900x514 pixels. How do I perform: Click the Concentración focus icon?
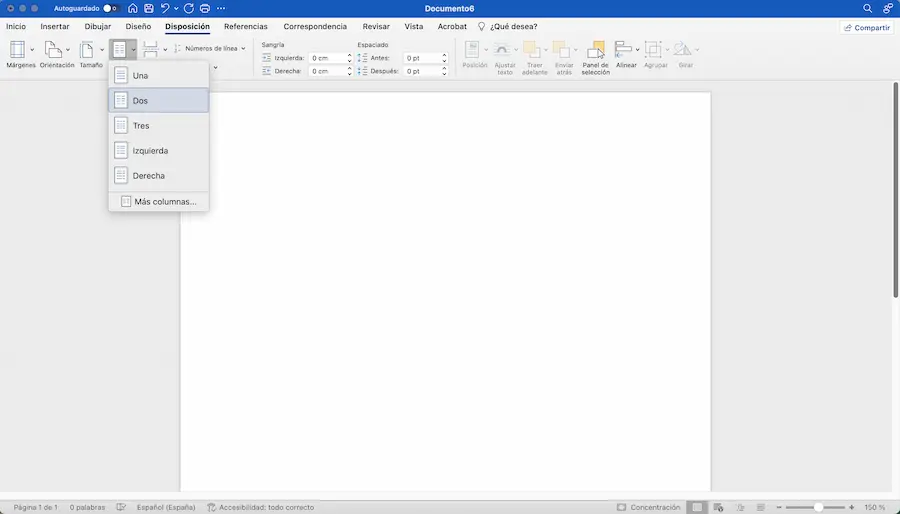pyautogui.click(x=621, y=507)
